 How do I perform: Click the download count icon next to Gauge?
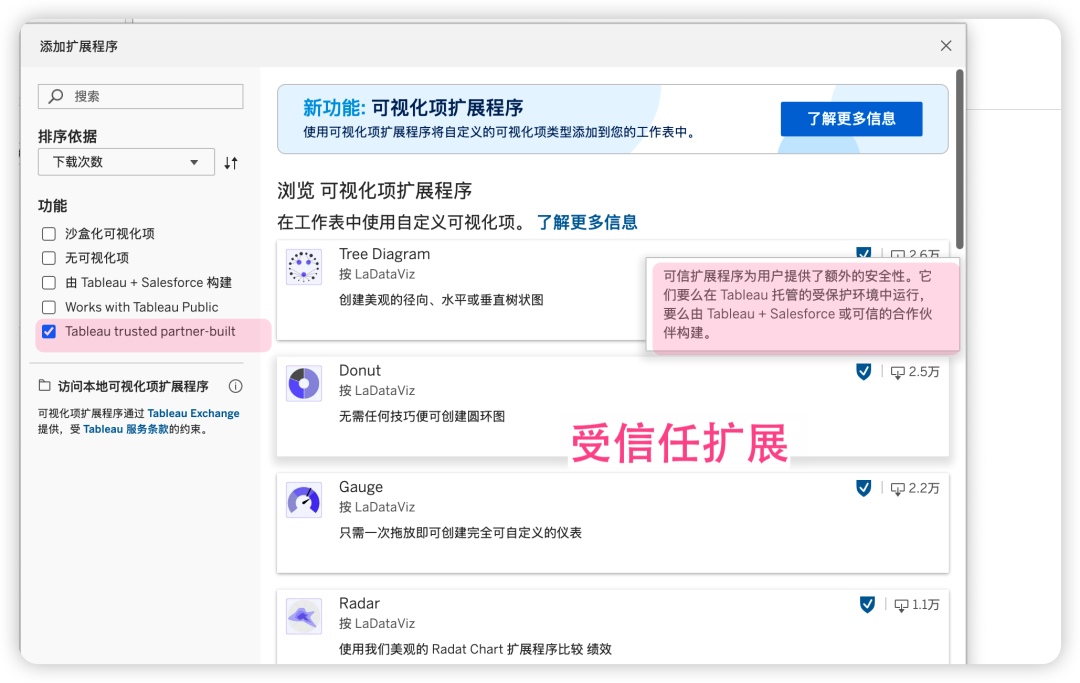point(898,488)
